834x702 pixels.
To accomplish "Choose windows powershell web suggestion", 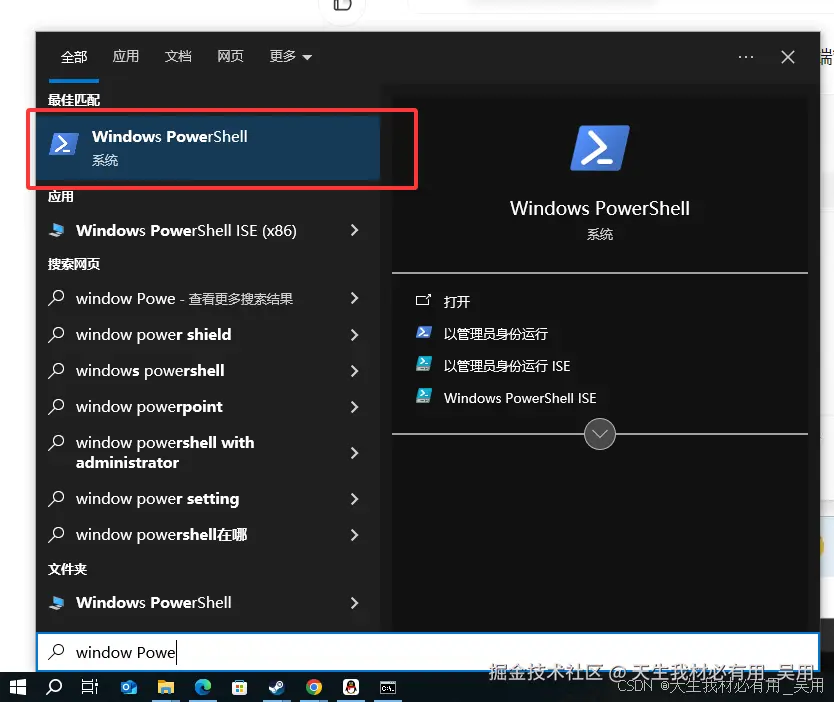I will click(150, 371).
